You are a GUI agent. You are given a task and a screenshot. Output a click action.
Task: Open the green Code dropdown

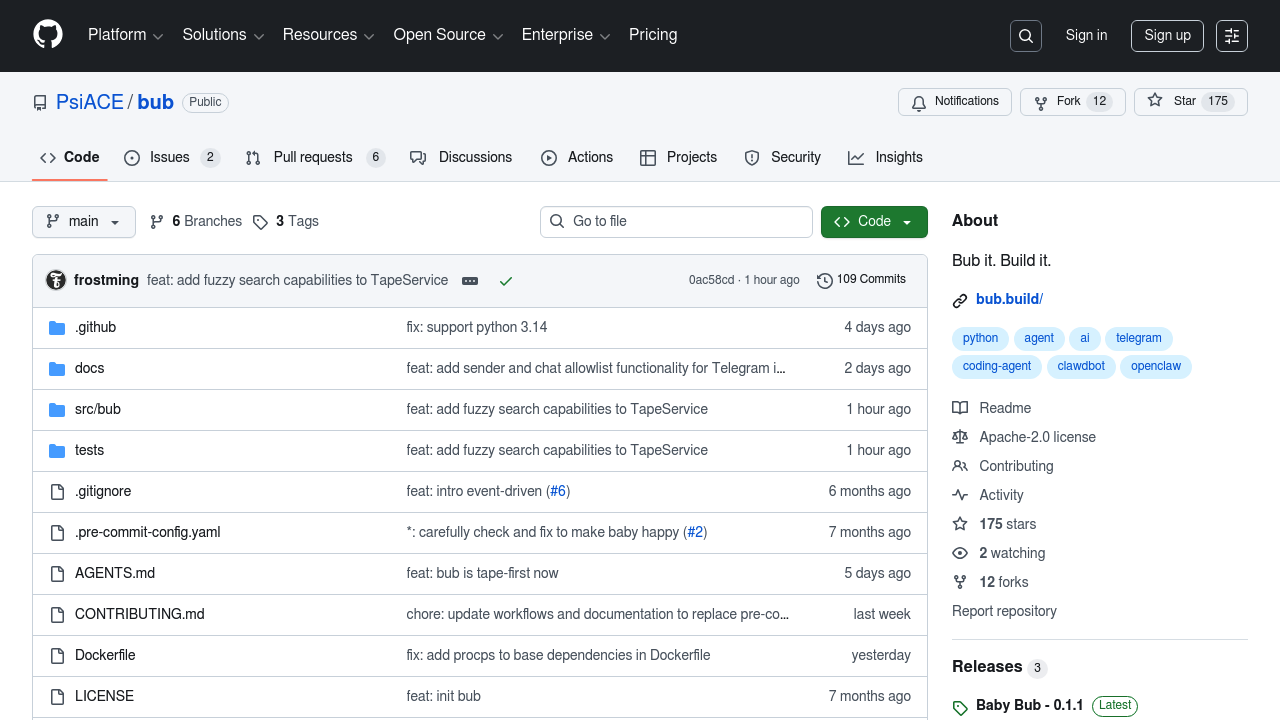874,222
